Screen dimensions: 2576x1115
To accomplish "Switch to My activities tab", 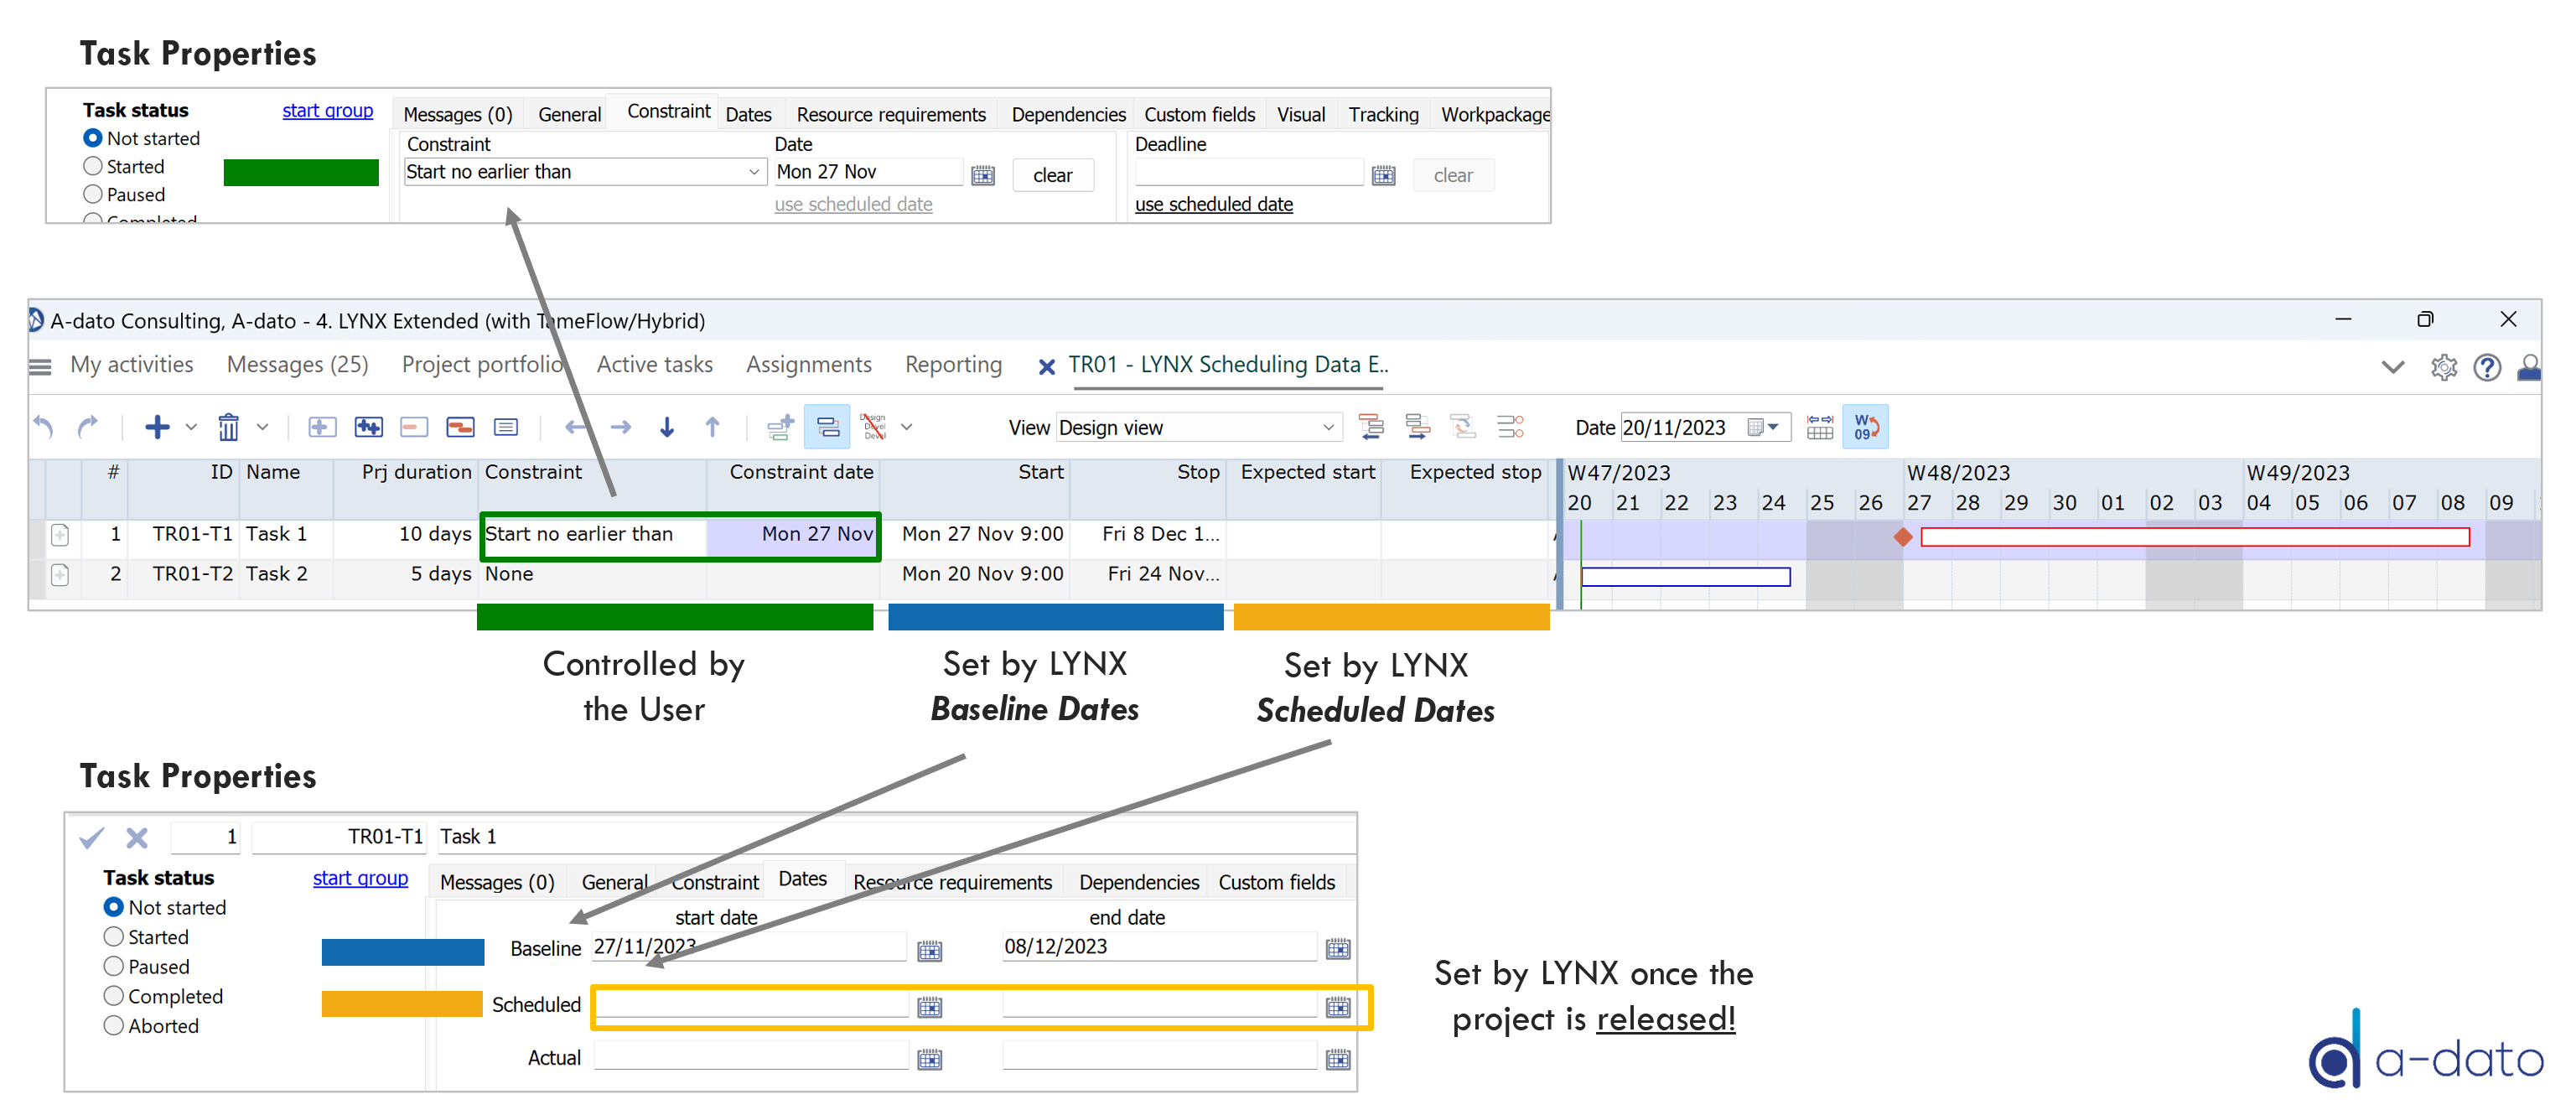I will click(132, 365).
